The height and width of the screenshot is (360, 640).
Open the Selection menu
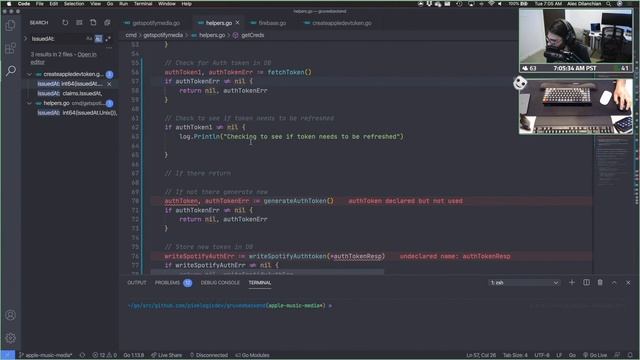(x=74, y=4)
